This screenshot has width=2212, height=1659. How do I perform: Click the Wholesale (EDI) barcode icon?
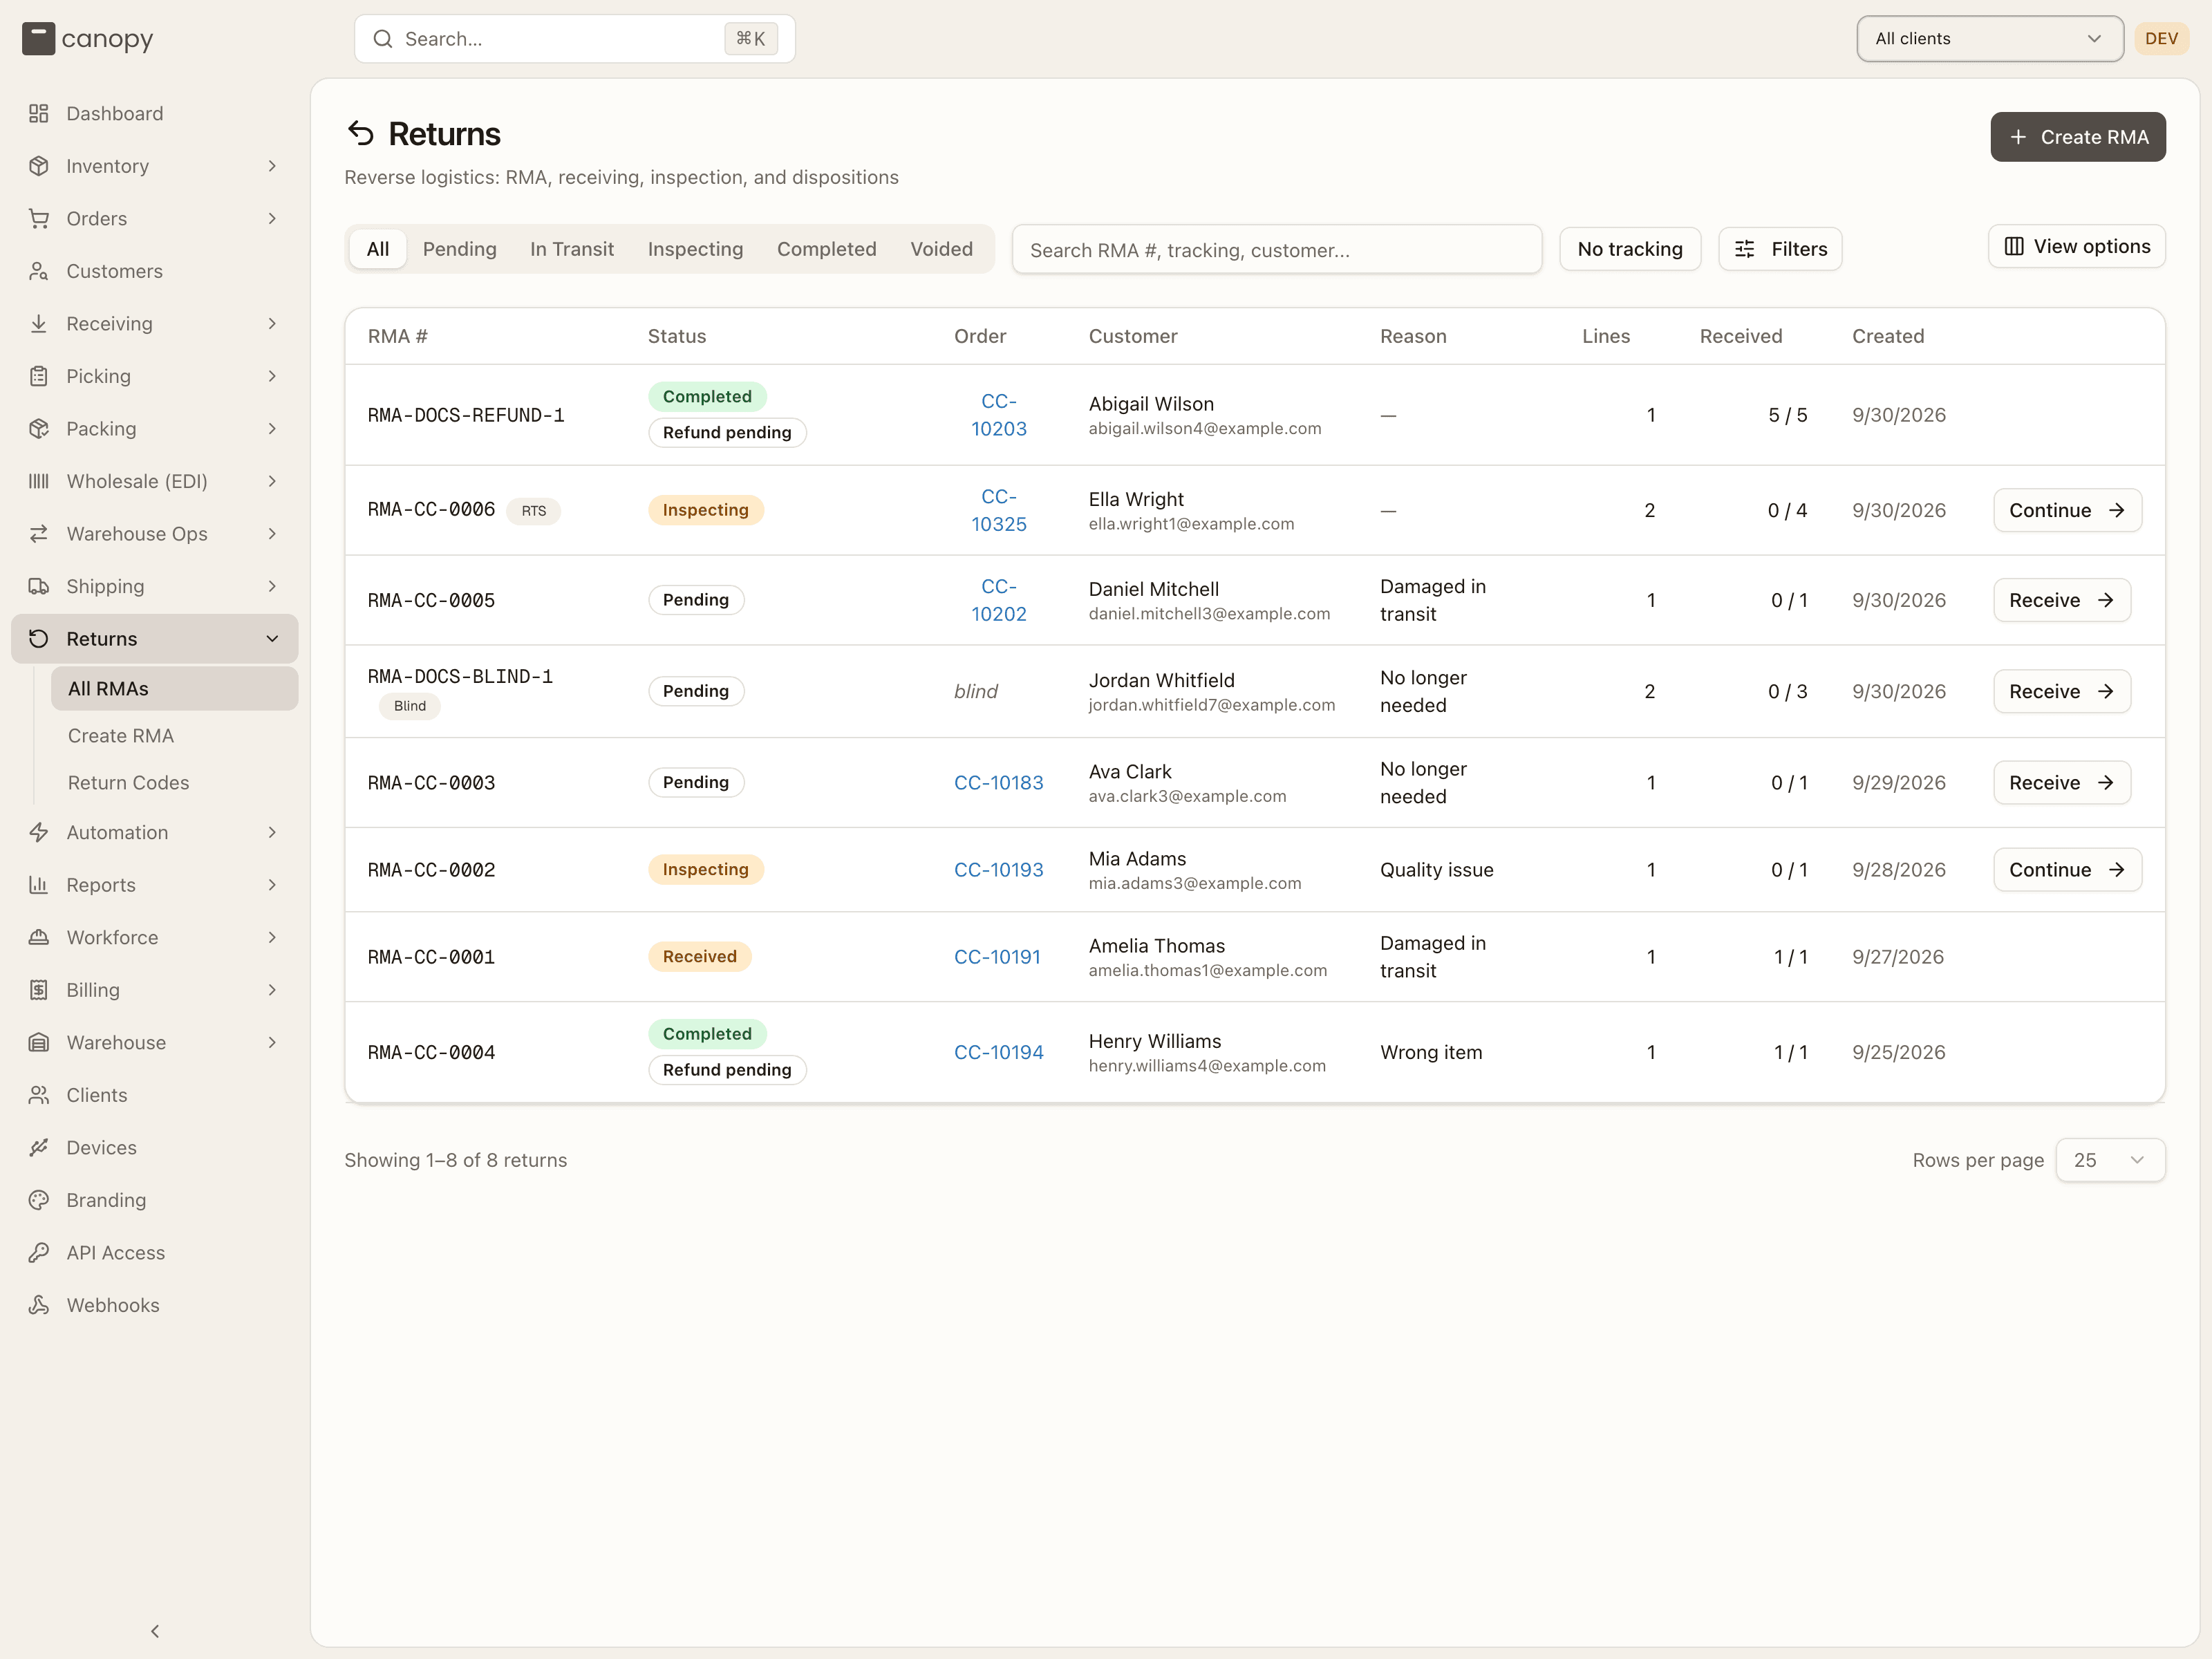coord(39,481)
